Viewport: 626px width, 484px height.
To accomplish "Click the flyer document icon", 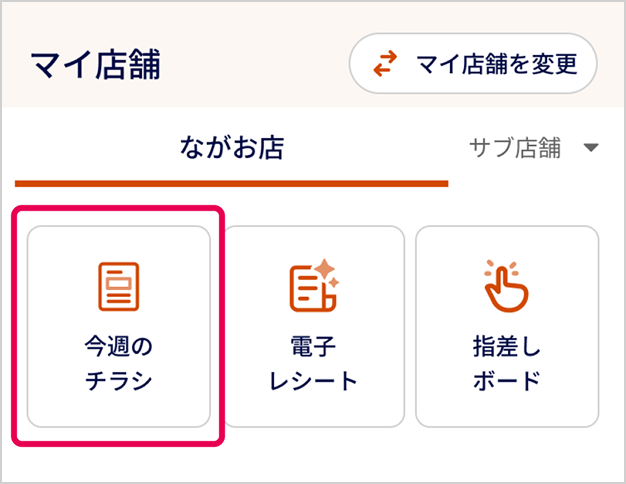I will point(119,286).
